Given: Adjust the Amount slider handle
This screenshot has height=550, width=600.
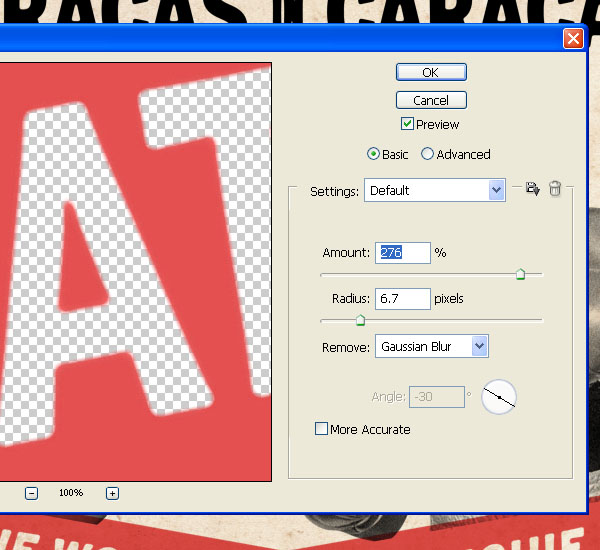Looking at the screenshot, I should click(520, 274).
